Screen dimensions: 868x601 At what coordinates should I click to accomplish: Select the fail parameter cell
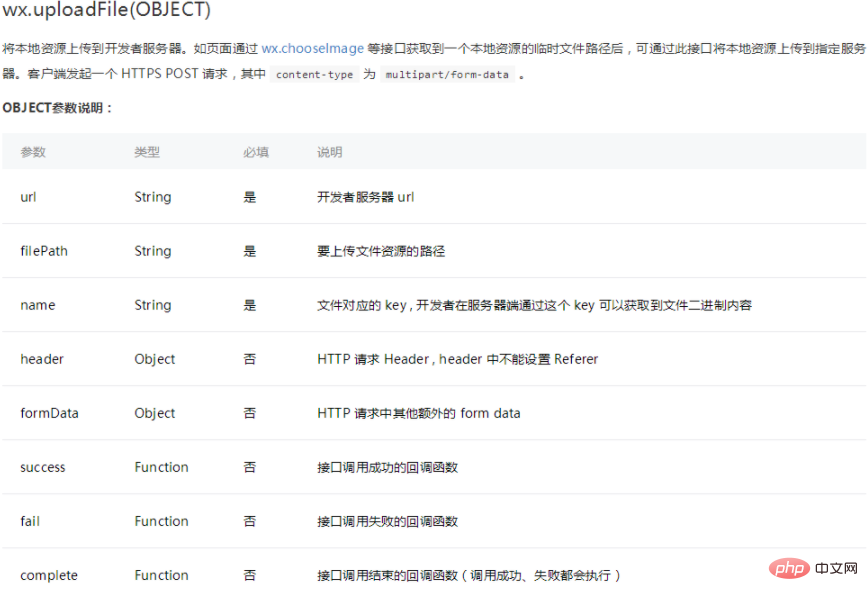[30, 521]
